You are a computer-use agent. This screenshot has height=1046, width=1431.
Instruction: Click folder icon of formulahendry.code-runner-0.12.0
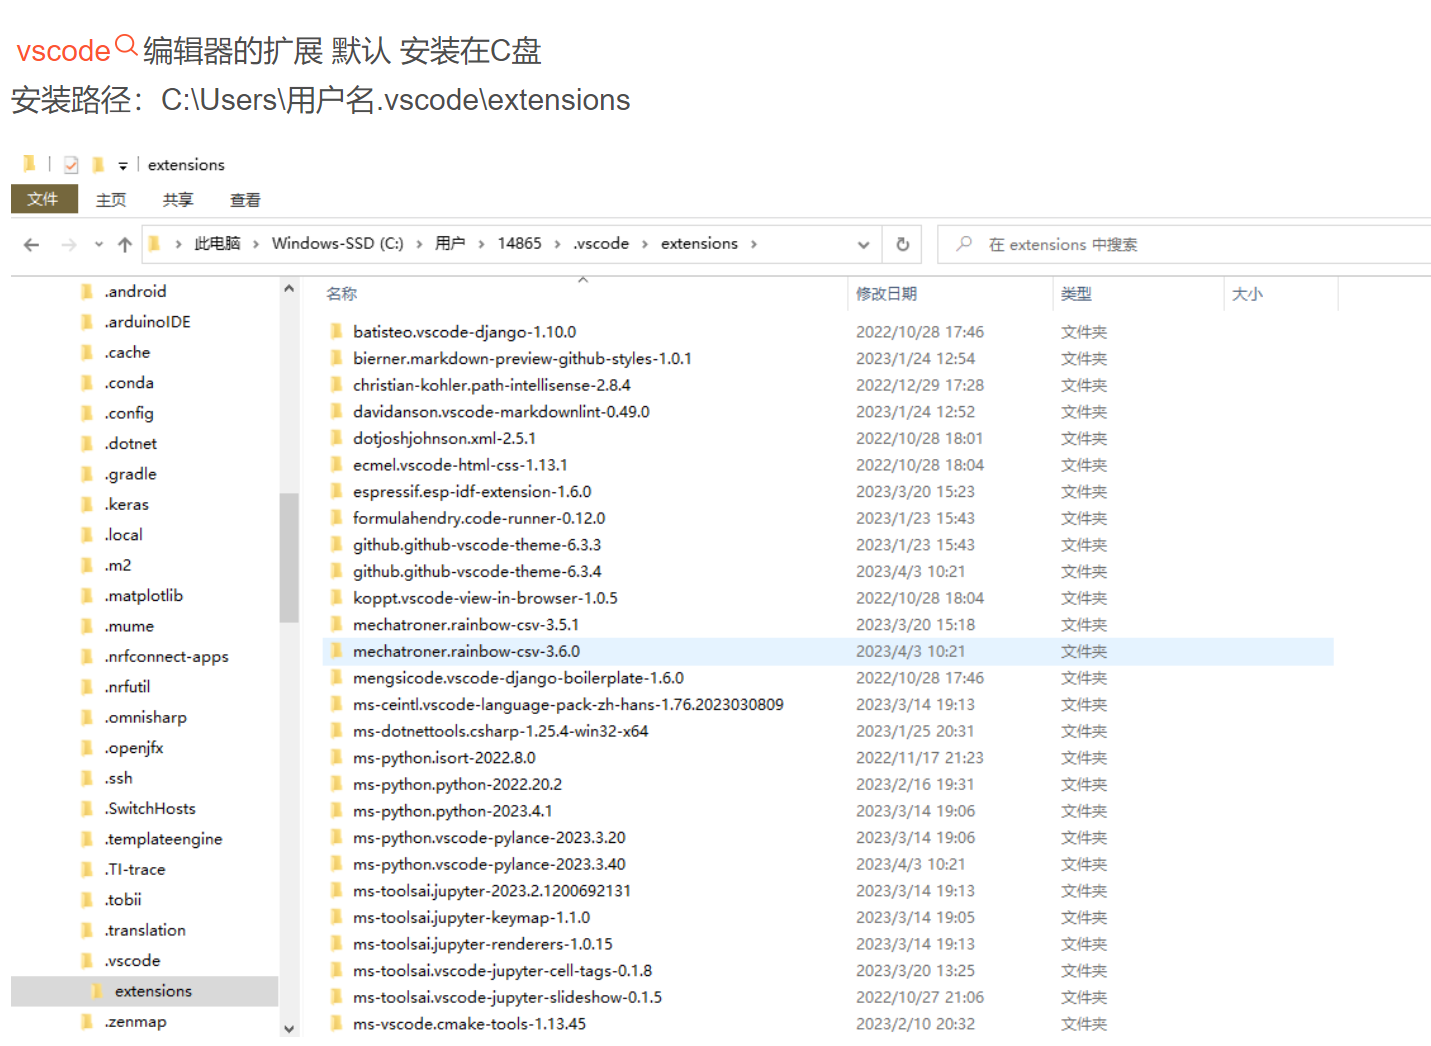coord(337,517)
